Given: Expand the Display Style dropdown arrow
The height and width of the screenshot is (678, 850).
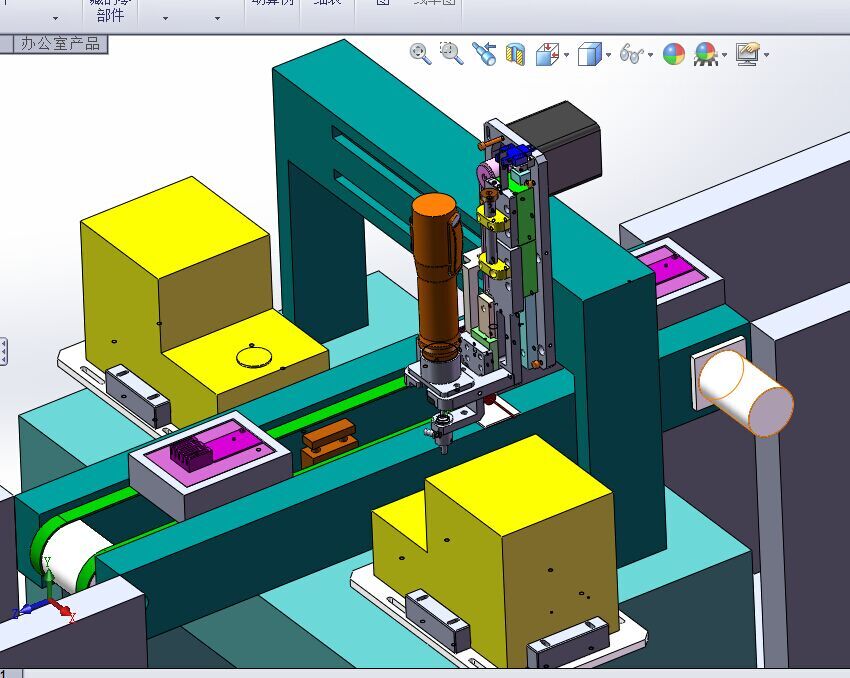Looking at the screenshot, I should [608, 55].
